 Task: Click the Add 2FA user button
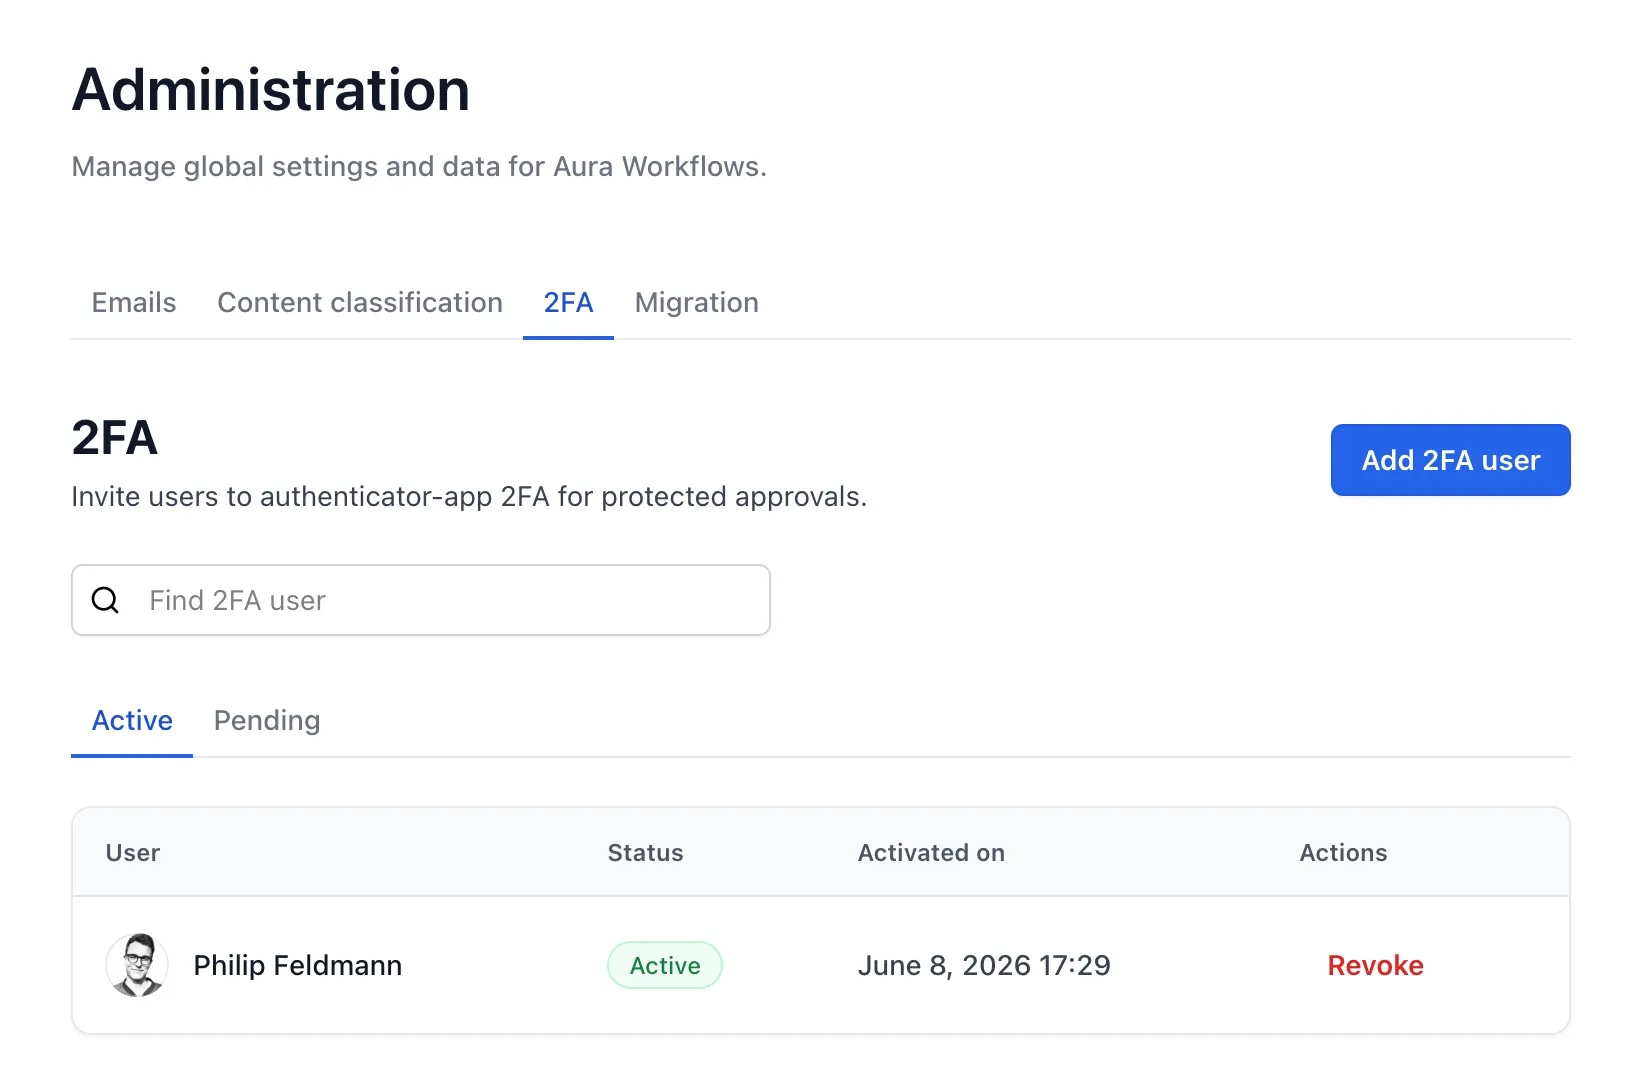pyautogui.click(x=1450, y=460)
